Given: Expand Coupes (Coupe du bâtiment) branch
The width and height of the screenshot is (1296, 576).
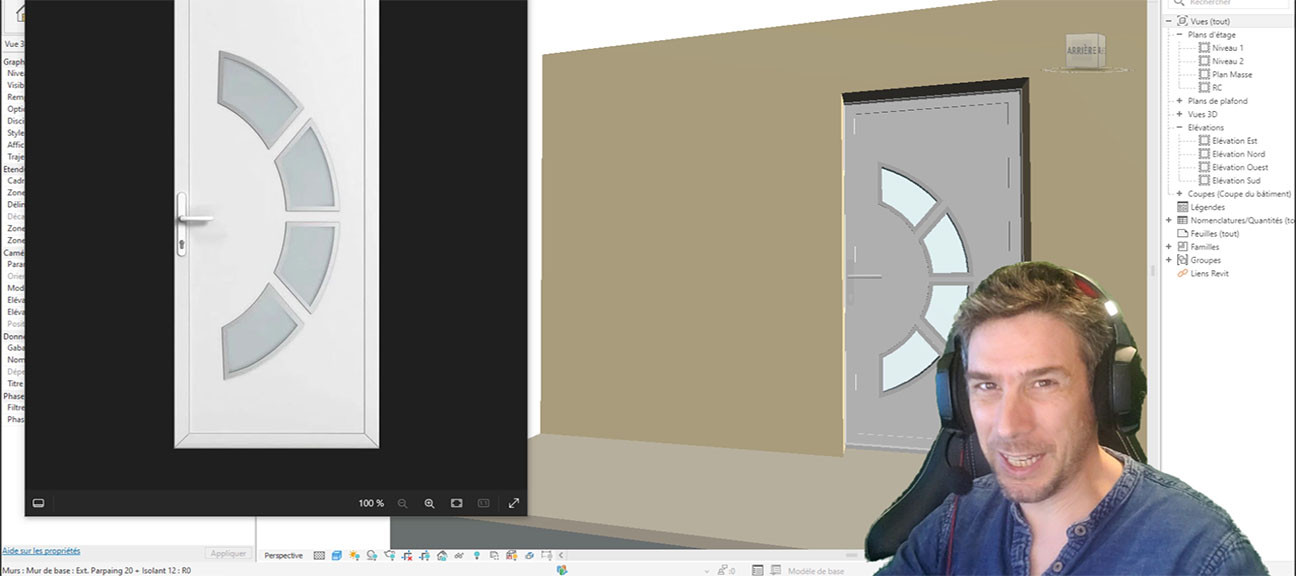Looking at the screenshot, I should point(1179,194).
